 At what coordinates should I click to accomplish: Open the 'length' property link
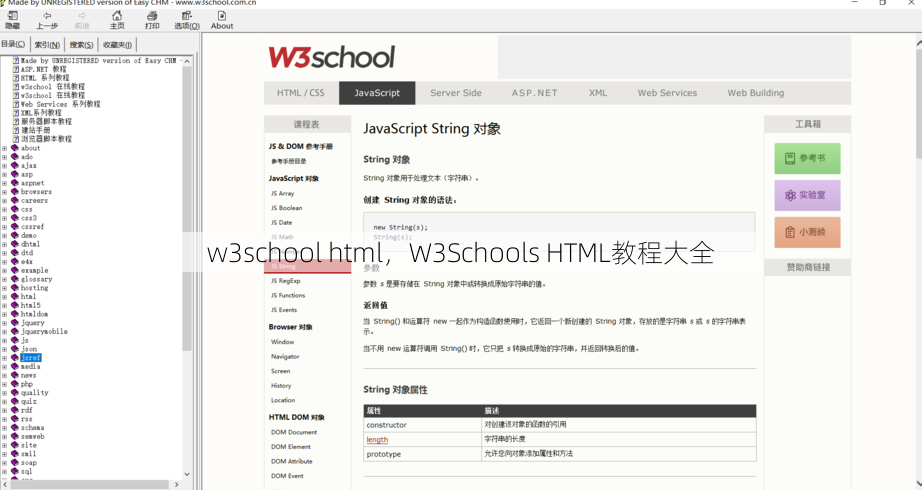pyautogui.click(x=377, y=439)
